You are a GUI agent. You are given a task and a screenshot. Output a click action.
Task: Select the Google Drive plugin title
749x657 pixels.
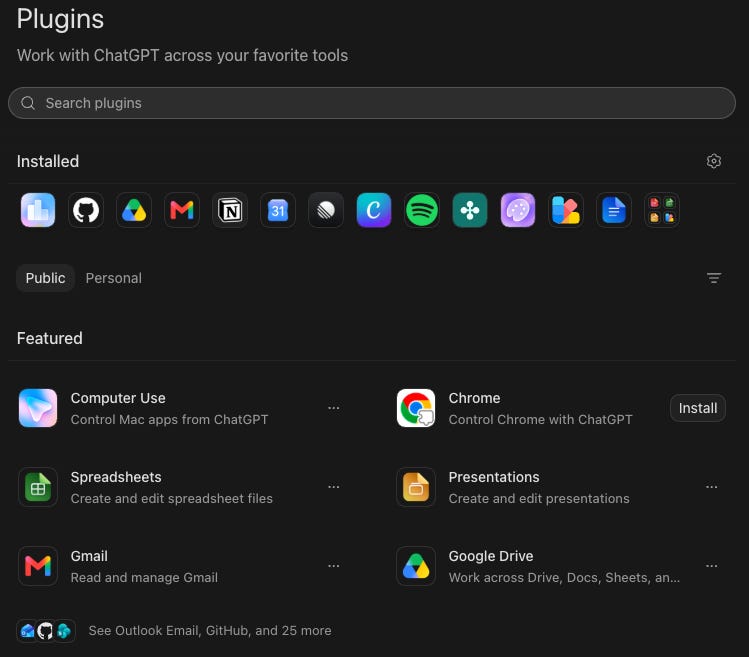(x=491, y=556)
